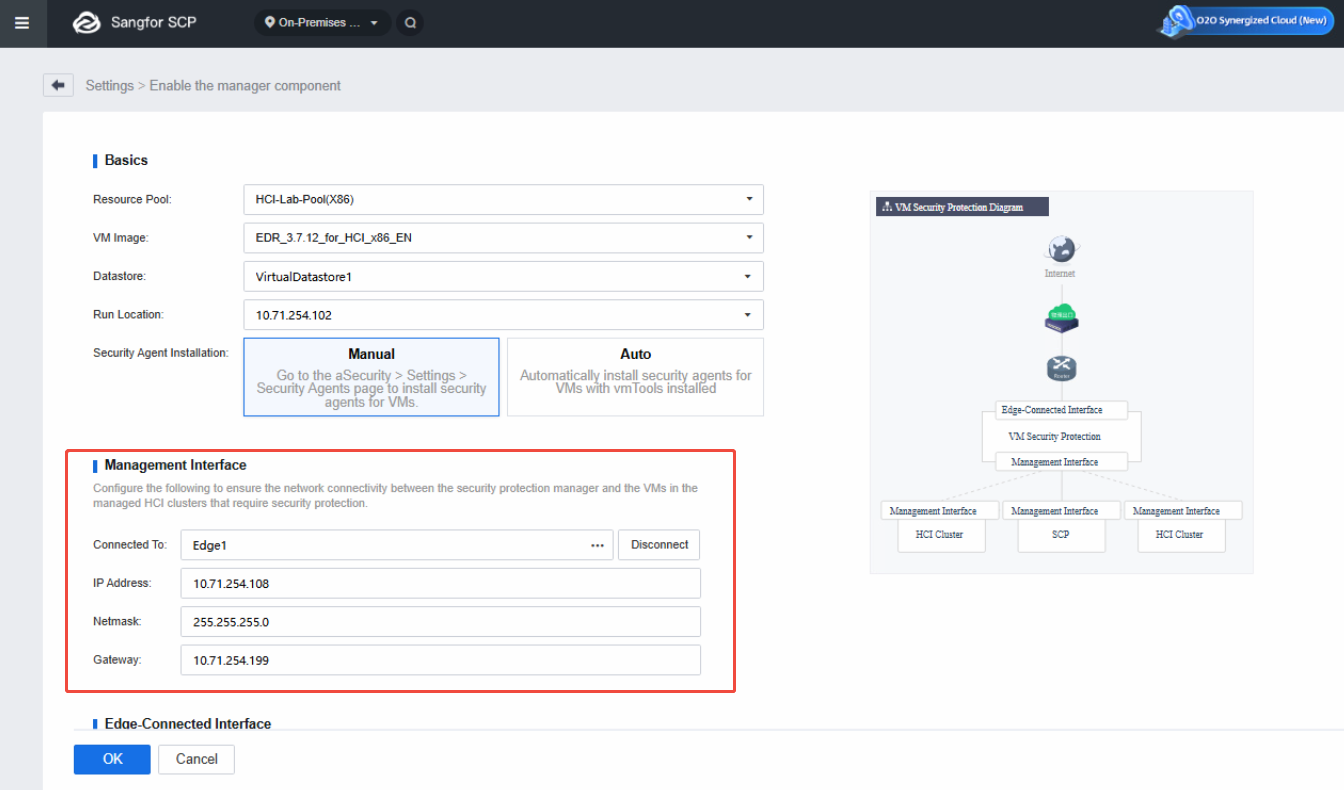Viewport: 1344px width, 790px height.
Task: Select Manual security agent installation
Action: coord(371,377)
